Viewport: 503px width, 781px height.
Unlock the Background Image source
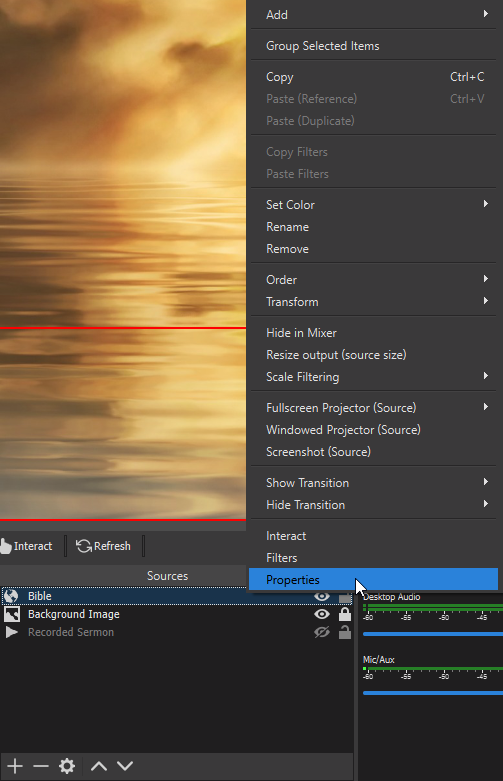(345, 614)
